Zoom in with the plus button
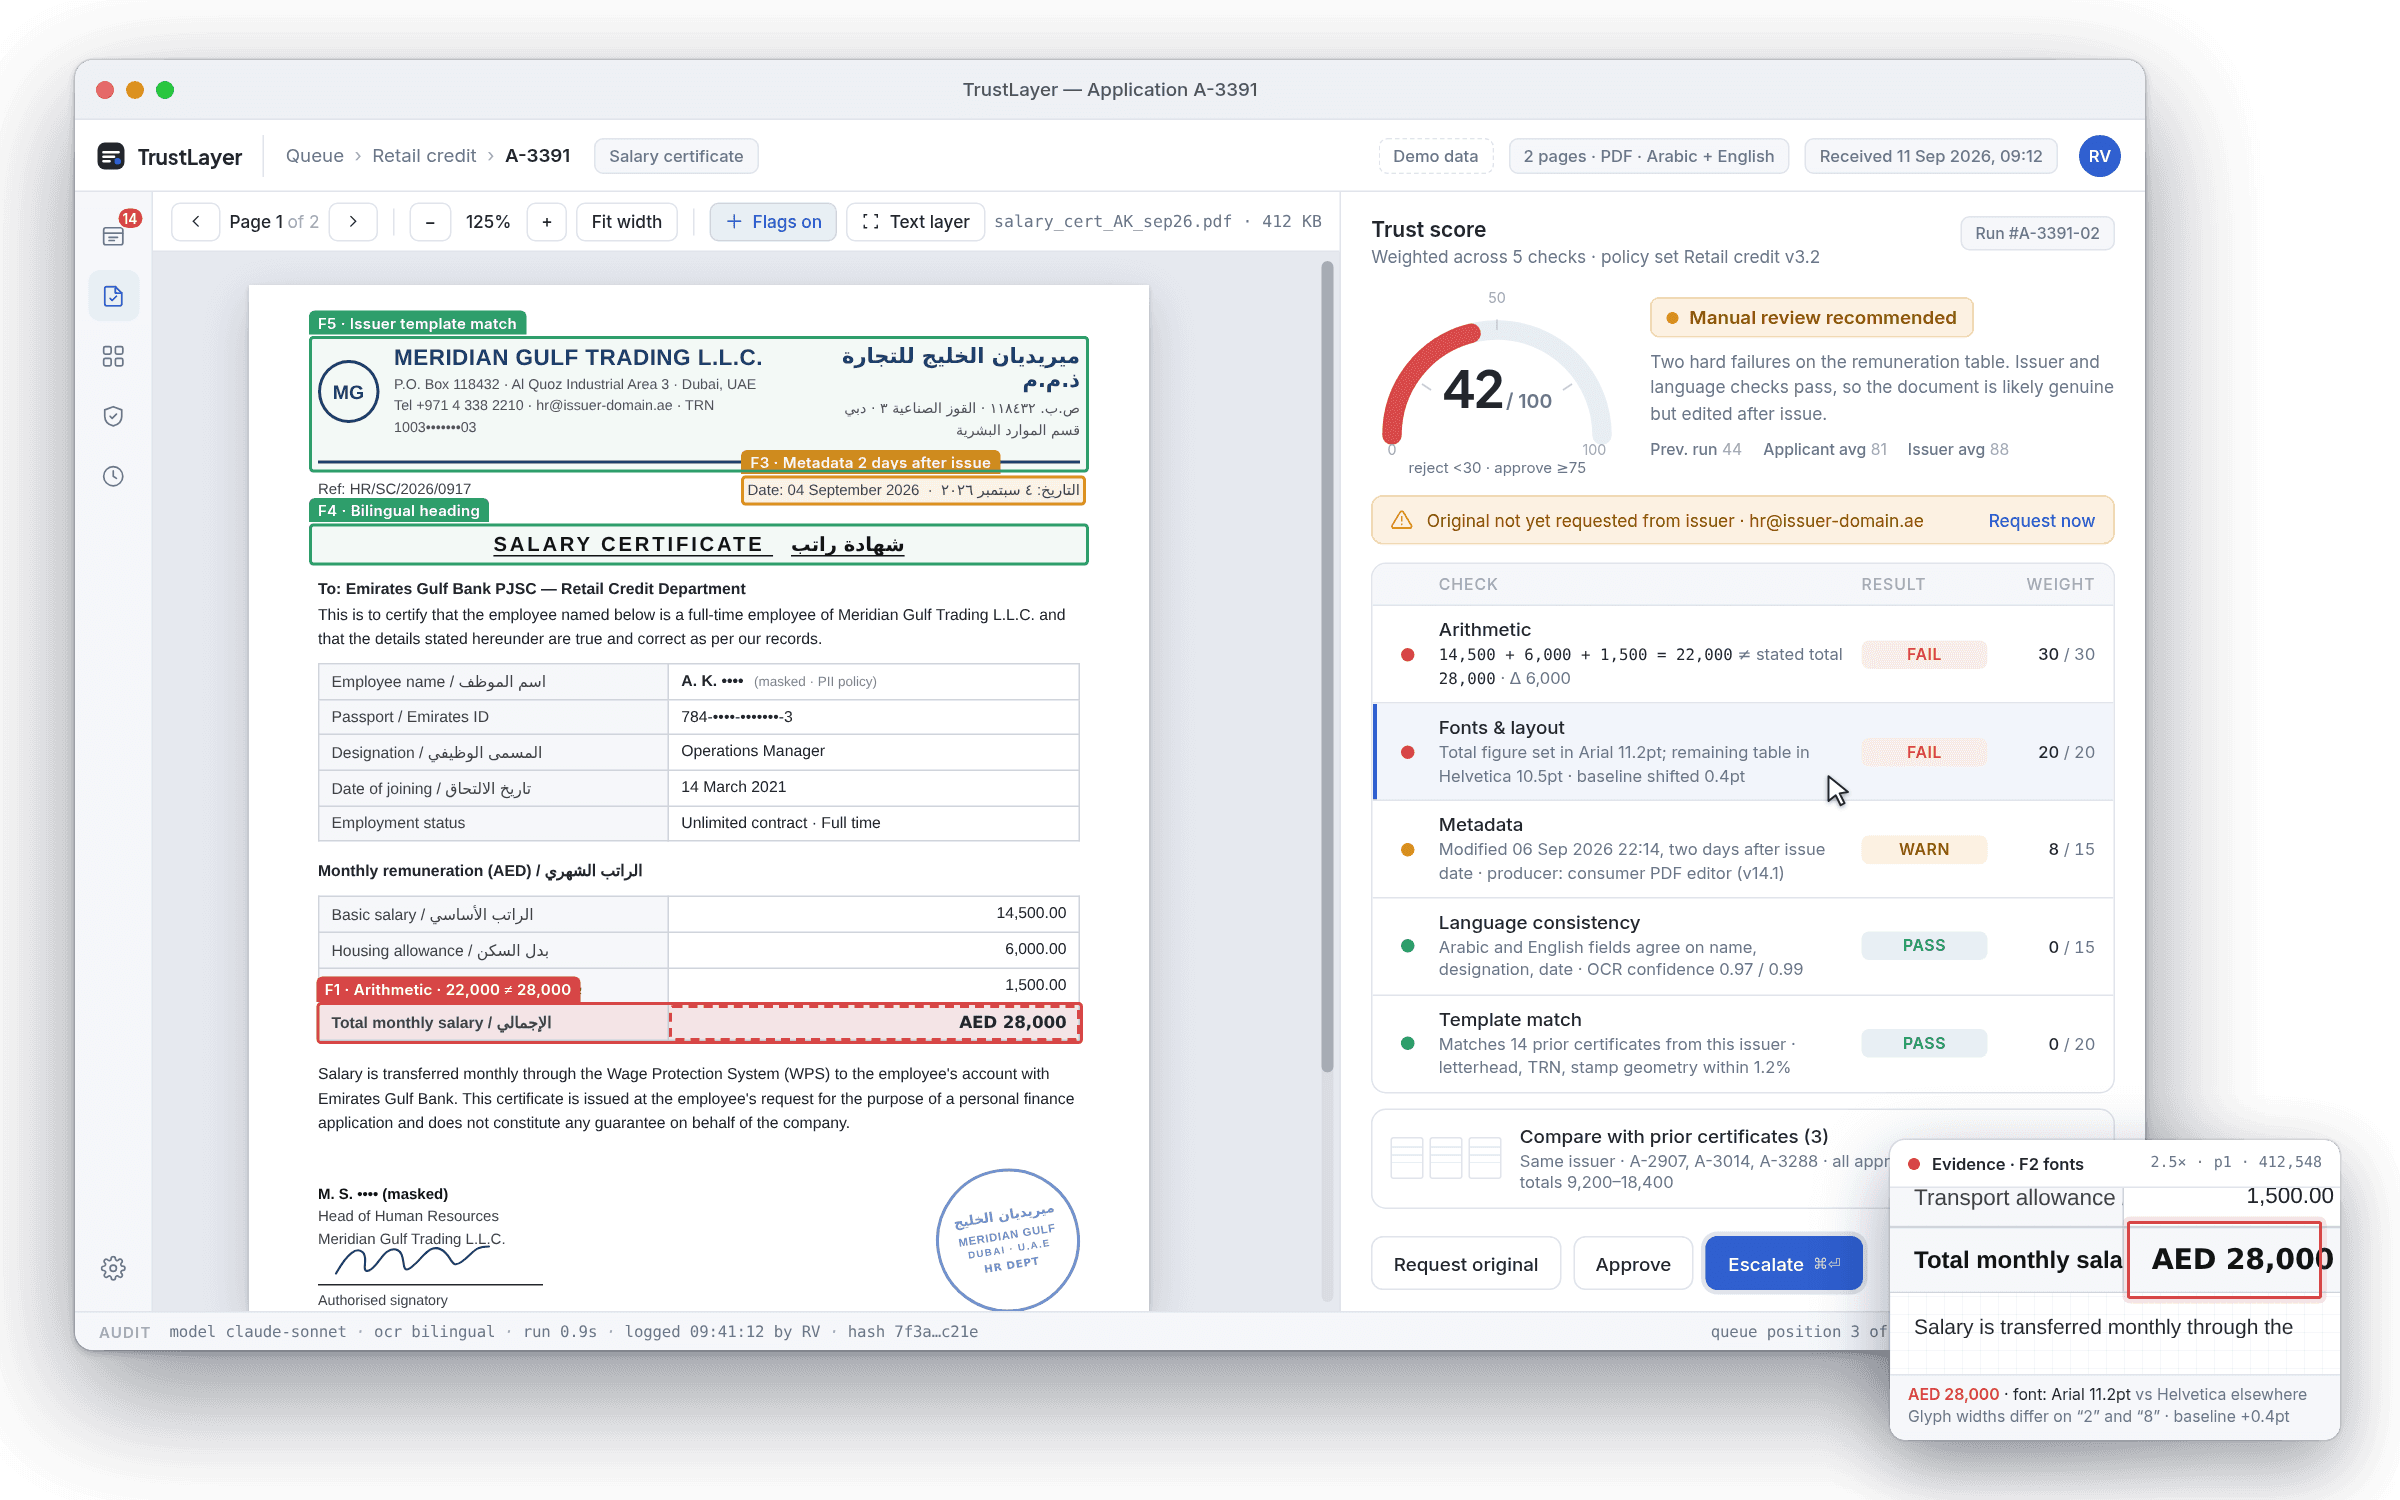This screenshot has height=1500, width=2400. coord(547,221)
